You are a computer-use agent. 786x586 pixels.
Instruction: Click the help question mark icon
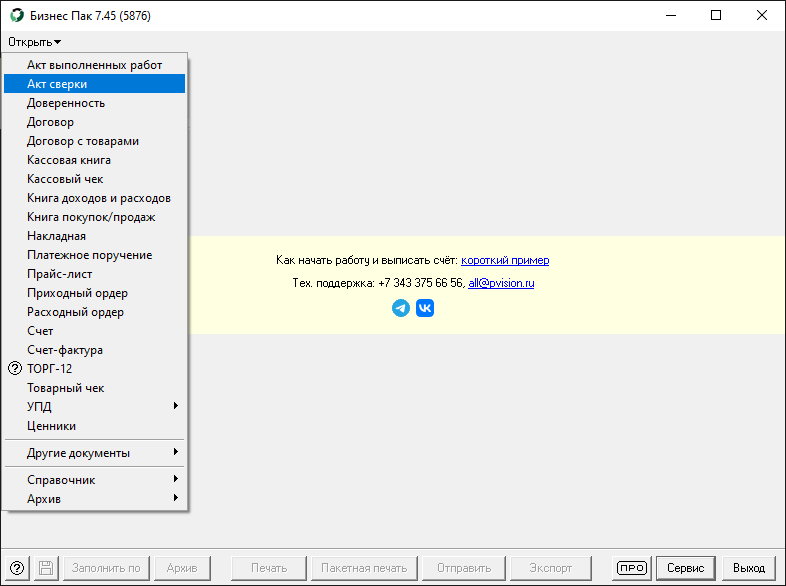(x=18, y=568)
